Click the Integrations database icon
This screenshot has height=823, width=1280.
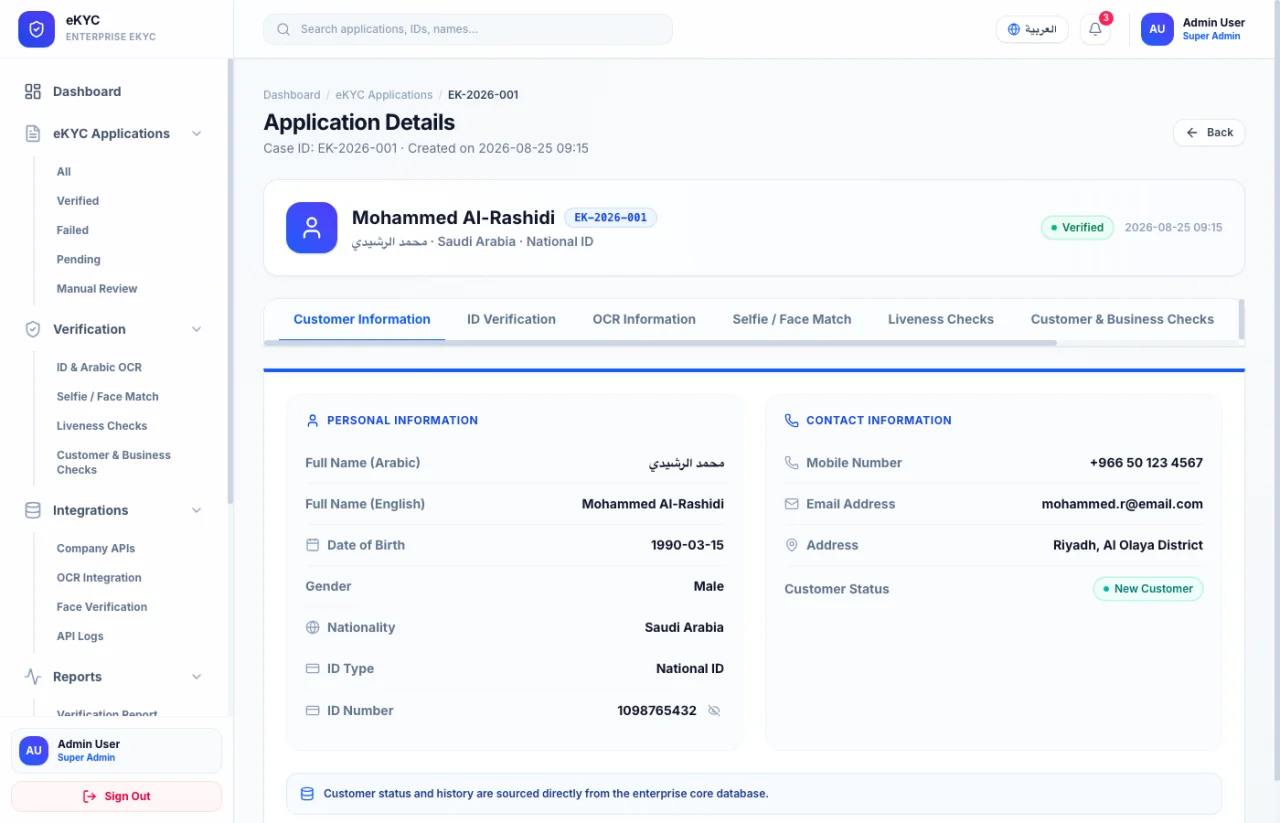click(33, 510)
